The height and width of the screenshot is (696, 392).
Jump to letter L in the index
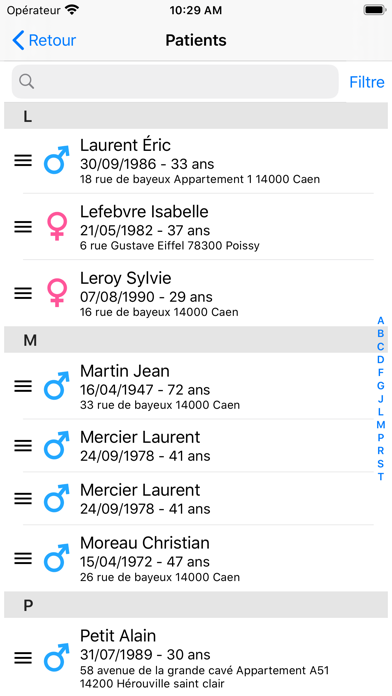380,412
